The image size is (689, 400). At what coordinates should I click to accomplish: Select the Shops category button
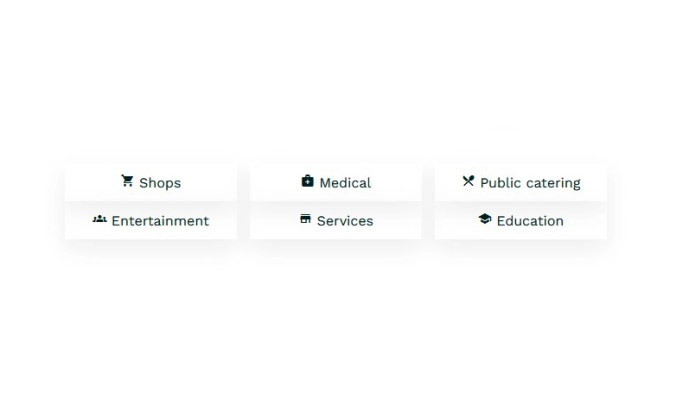tap(151, 183)
